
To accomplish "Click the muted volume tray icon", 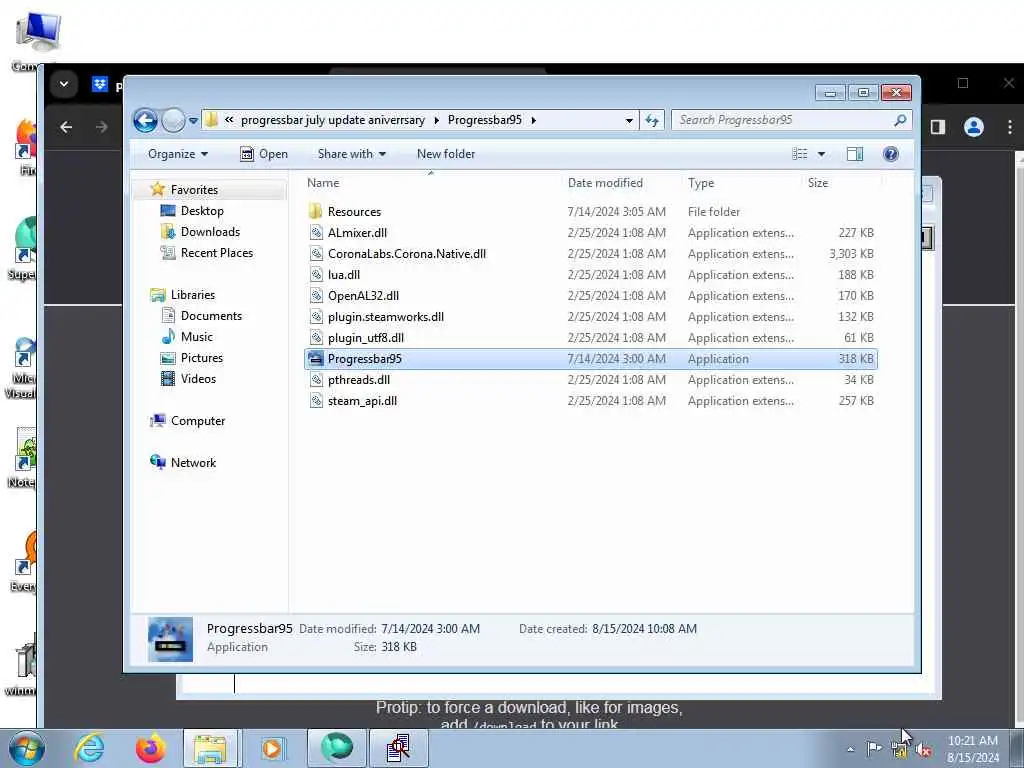I will point(924,749).
